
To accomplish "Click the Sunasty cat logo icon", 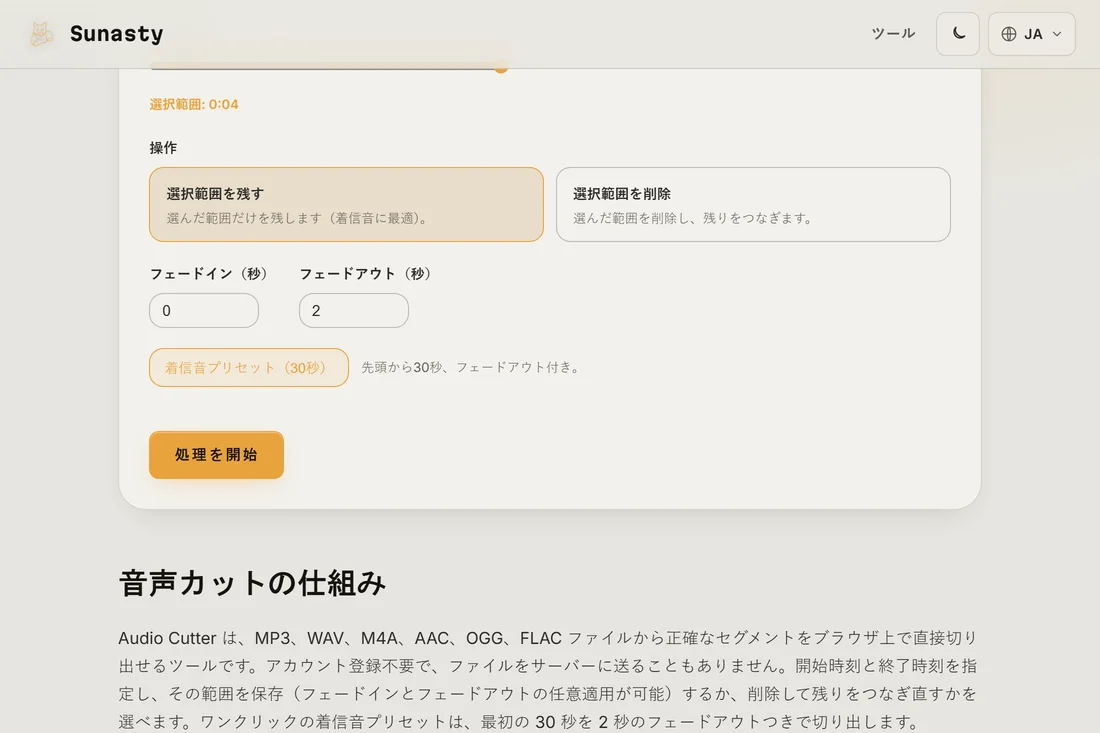I will tap(41, 34).
